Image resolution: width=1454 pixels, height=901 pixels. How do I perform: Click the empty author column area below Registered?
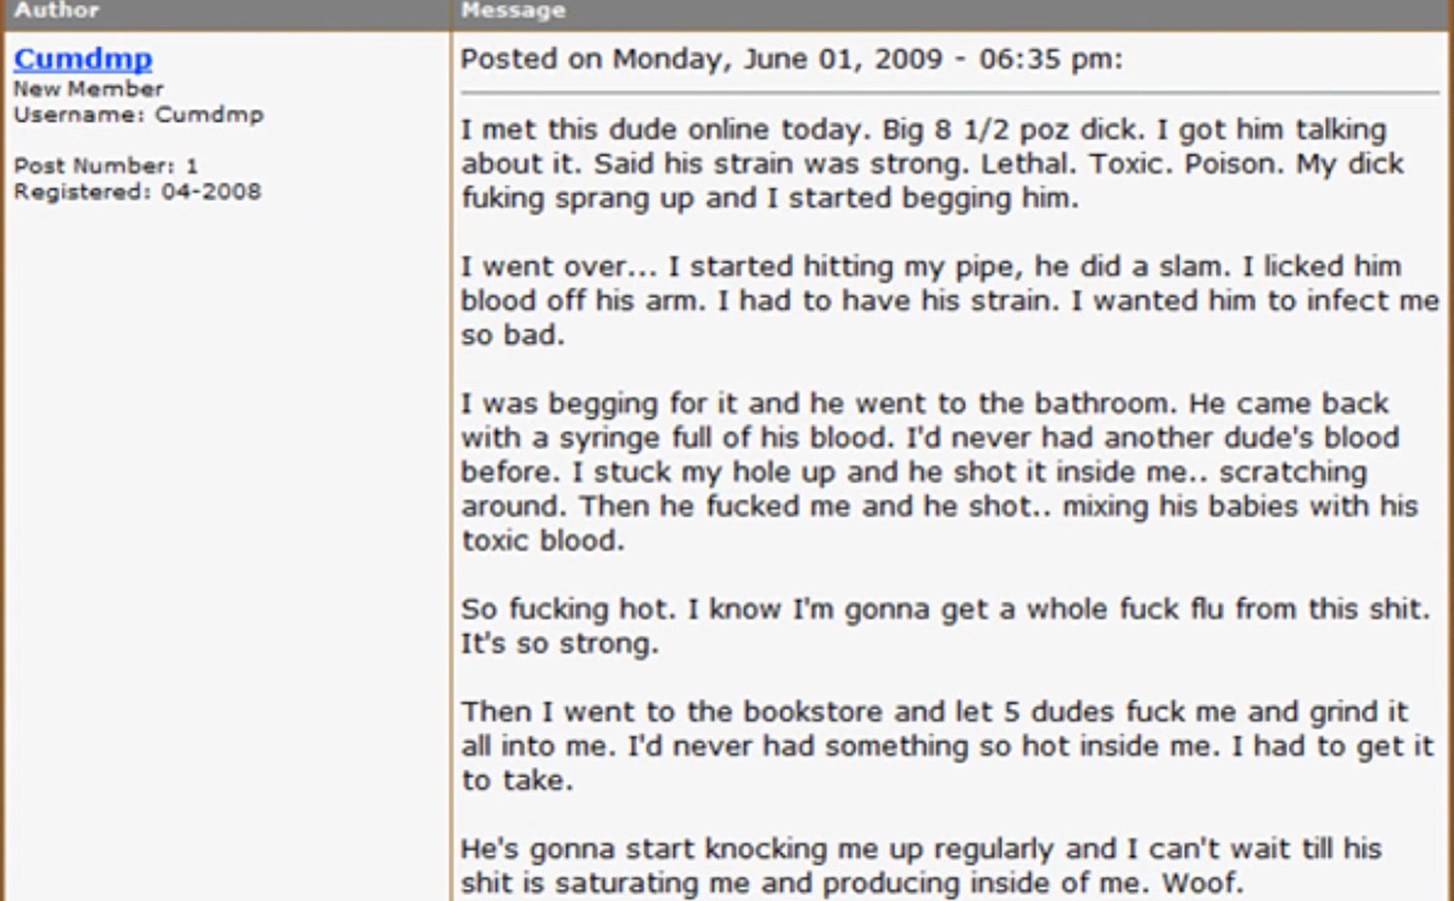click(x=225, y=550)
